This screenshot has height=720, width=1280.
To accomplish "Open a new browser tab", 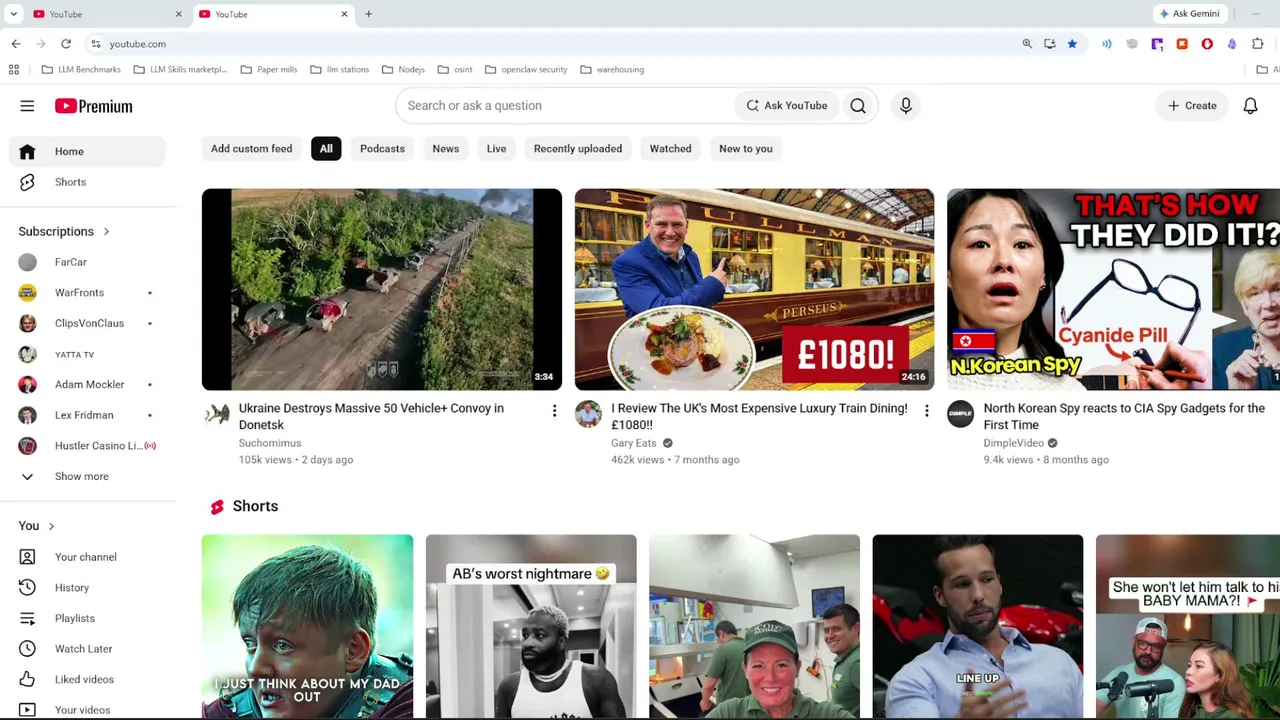I will (368, 14).
